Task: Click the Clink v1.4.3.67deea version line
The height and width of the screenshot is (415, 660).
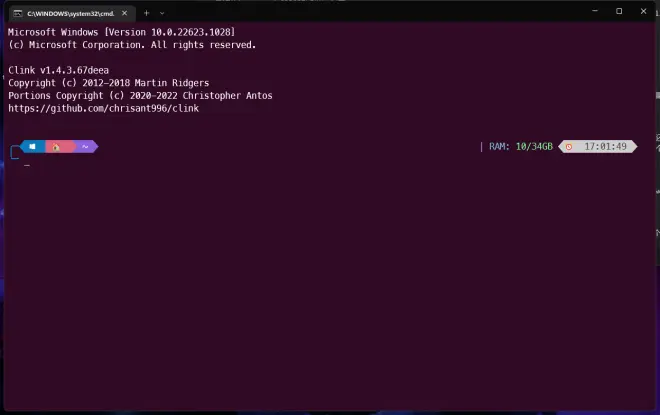Action: (59, 70)
